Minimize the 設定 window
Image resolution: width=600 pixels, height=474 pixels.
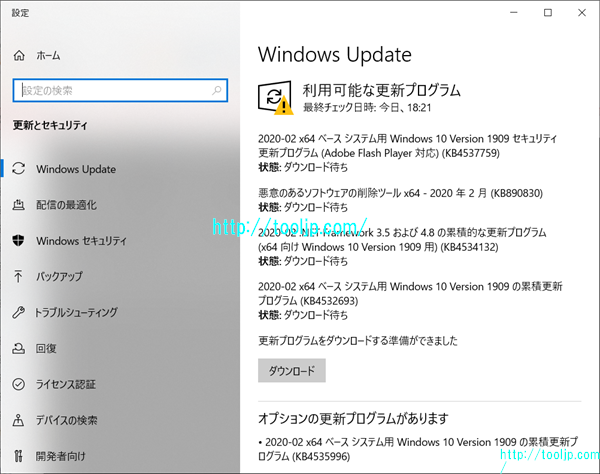pos(514,13)
